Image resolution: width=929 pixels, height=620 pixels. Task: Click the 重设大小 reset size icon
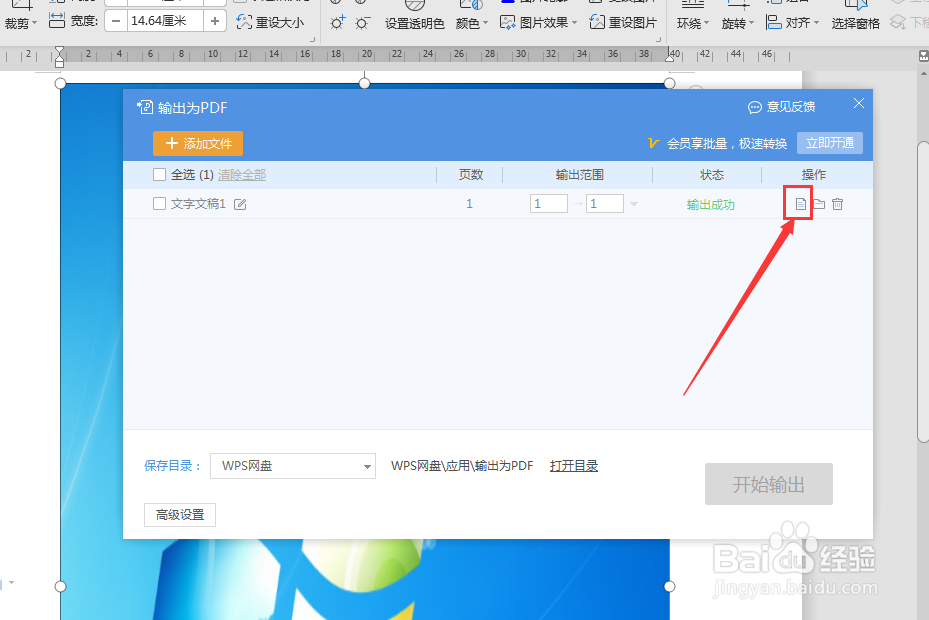pos(270,20)
